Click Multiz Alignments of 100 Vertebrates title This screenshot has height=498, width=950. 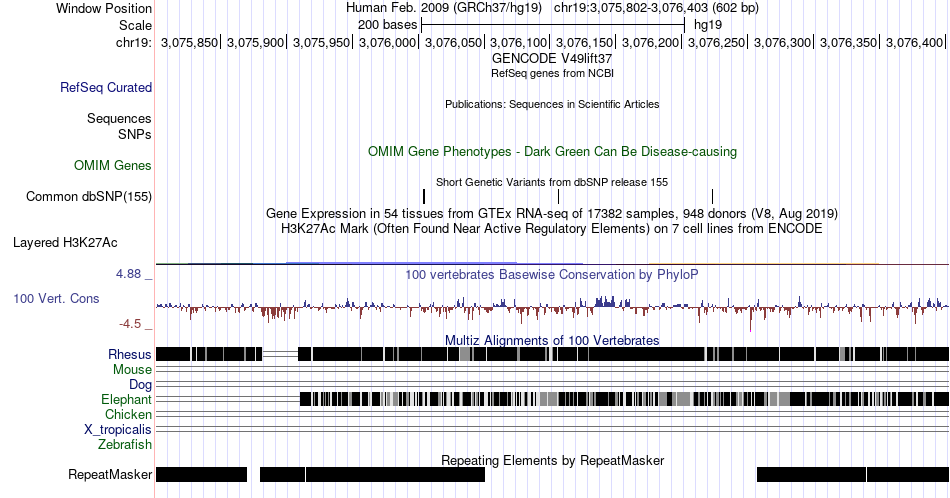click(552, 340)
